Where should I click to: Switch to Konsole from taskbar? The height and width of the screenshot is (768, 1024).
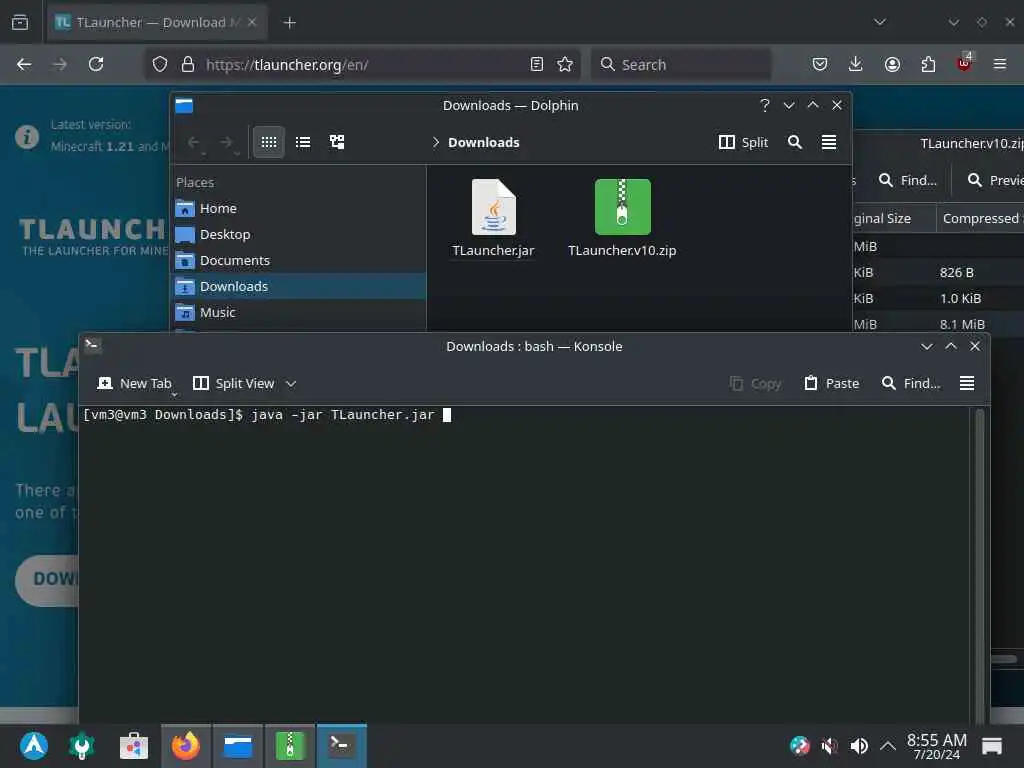coord(342,745)
